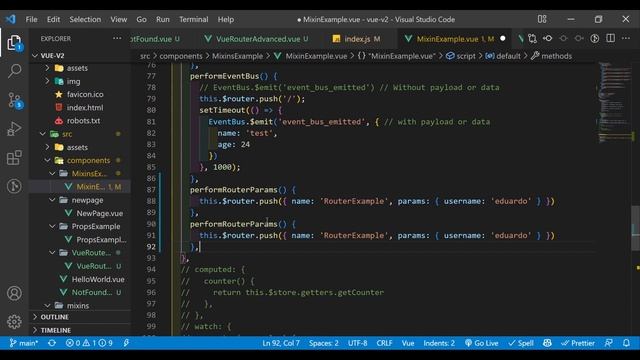
Task: Click the code minimap preview
Action: (x=614, y=102)
